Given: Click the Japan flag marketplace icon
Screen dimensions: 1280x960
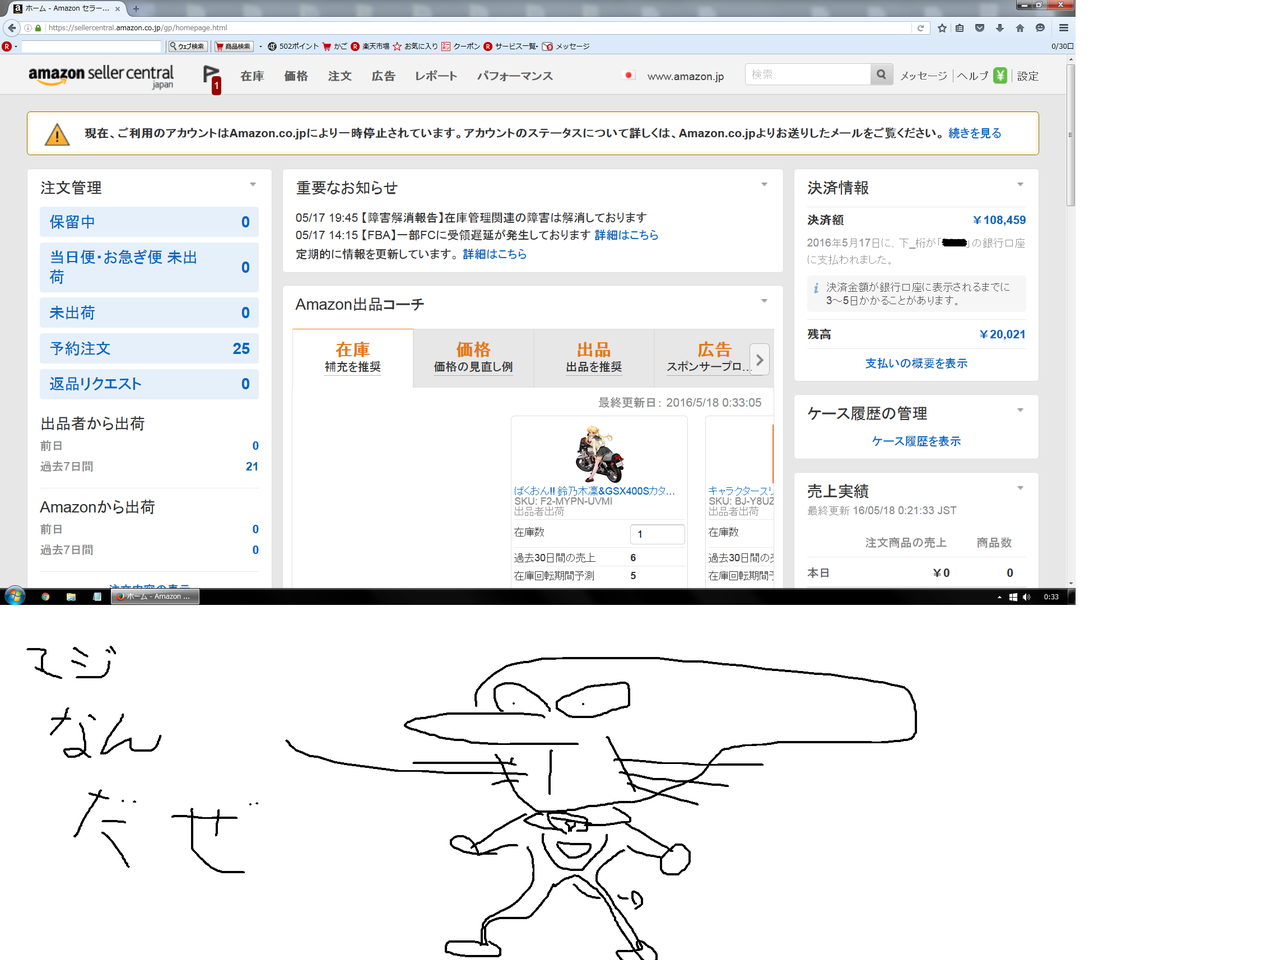Looking at the screenshot, I should (629, 75).
